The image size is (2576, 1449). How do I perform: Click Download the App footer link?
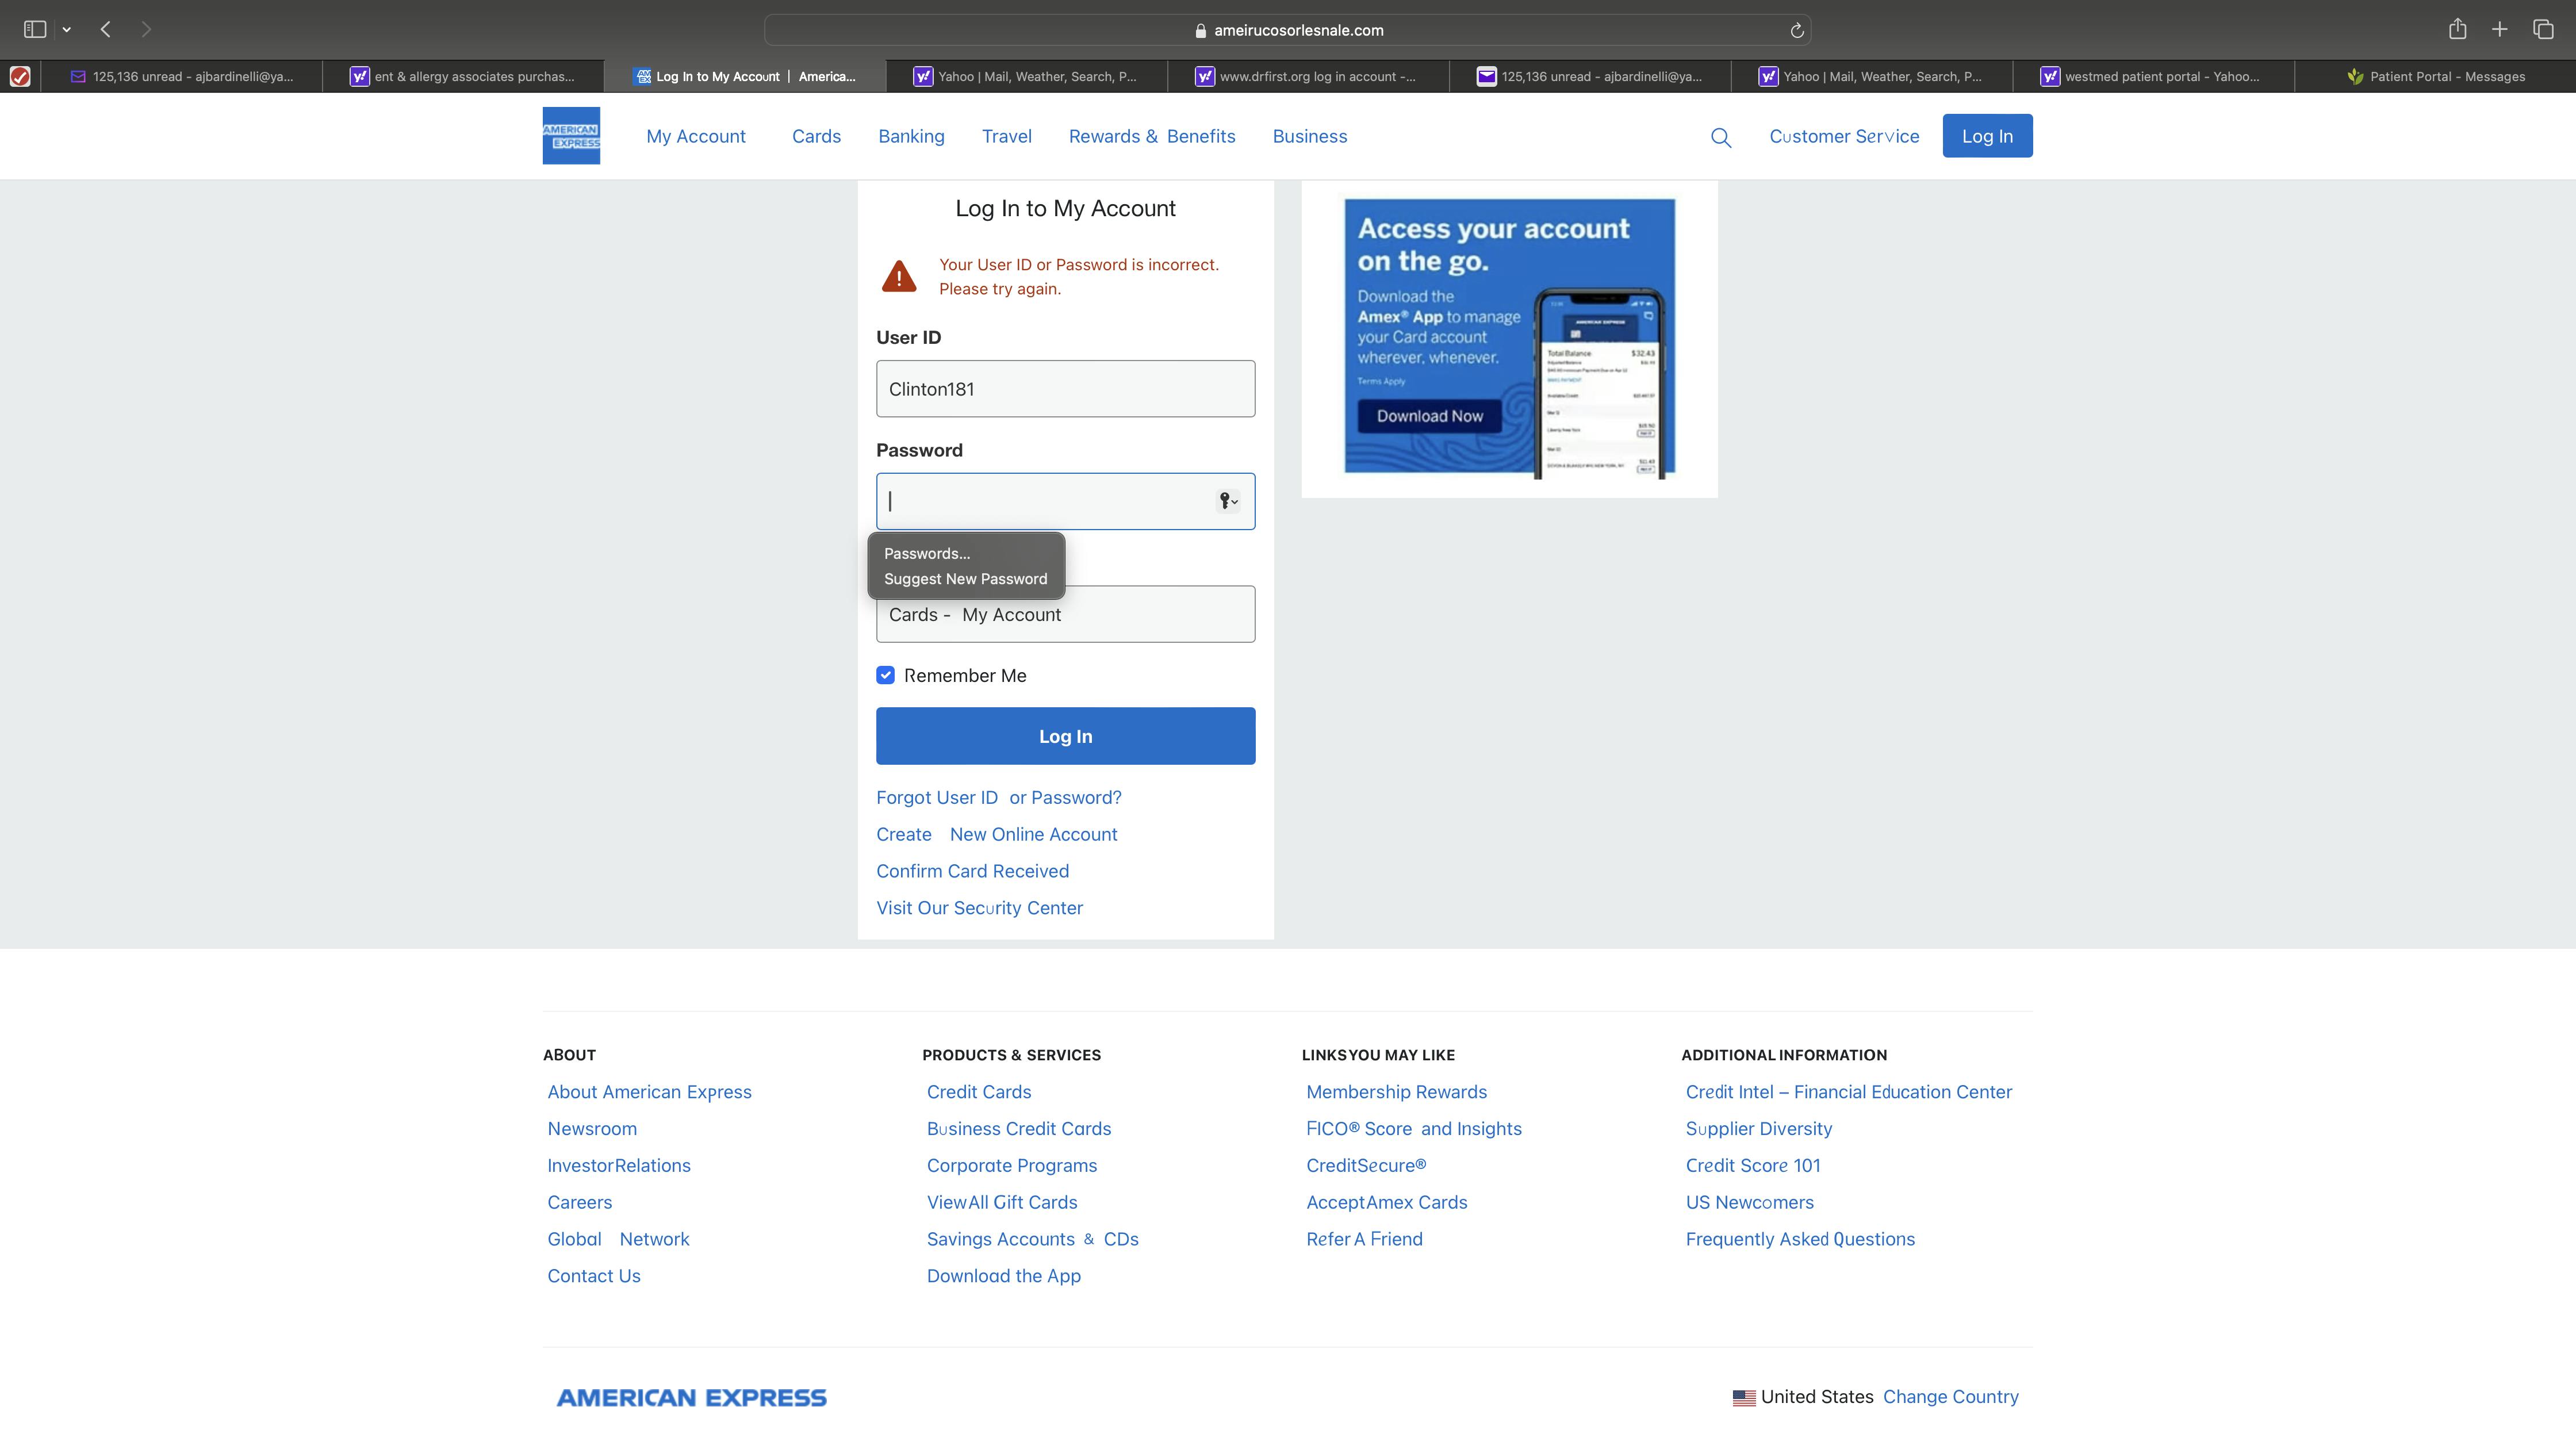[1003, 1276]
